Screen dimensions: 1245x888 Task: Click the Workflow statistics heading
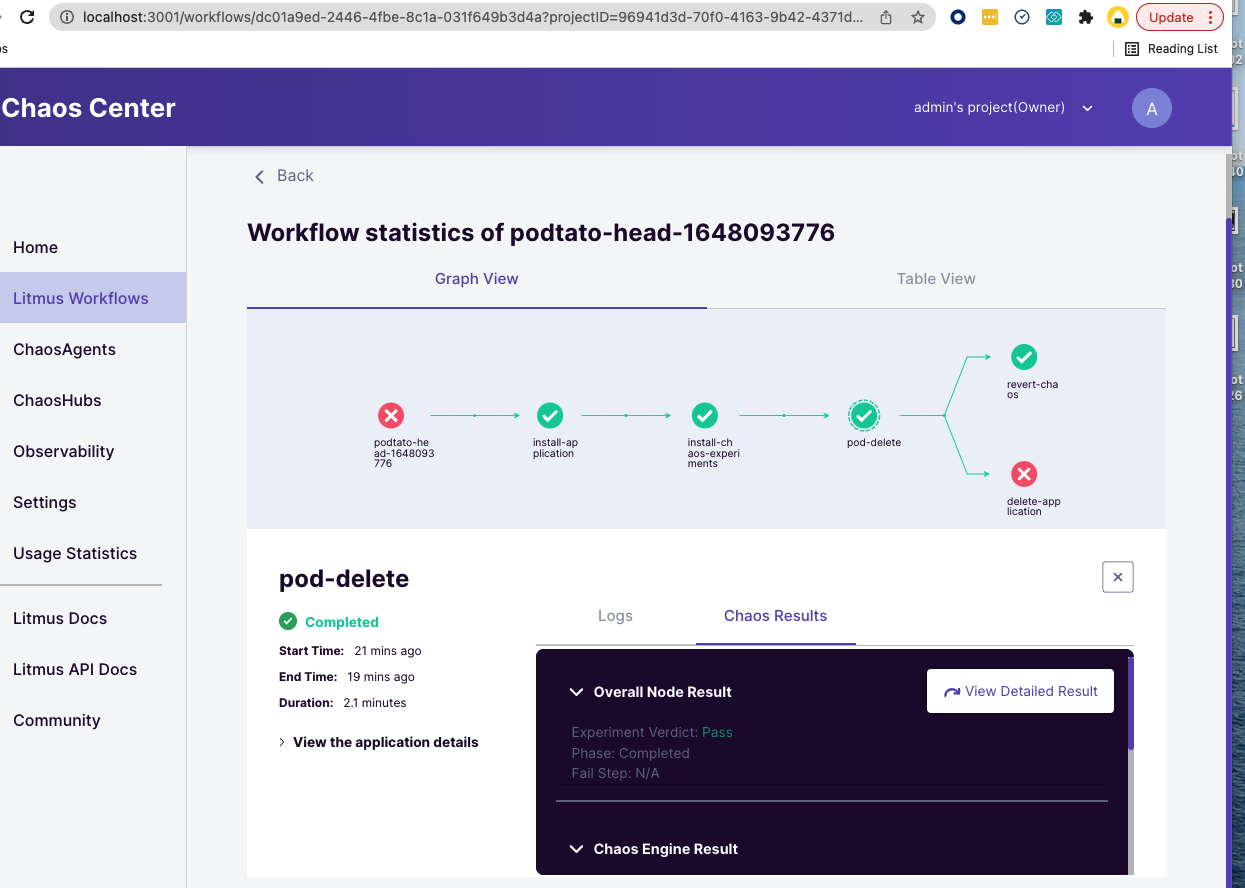pos(541,233)
